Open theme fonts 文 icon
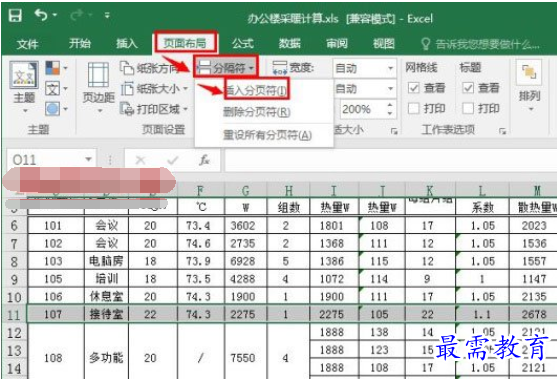This screenshot has width=557, height=379. pyautogui.click(x=56, y=88)
